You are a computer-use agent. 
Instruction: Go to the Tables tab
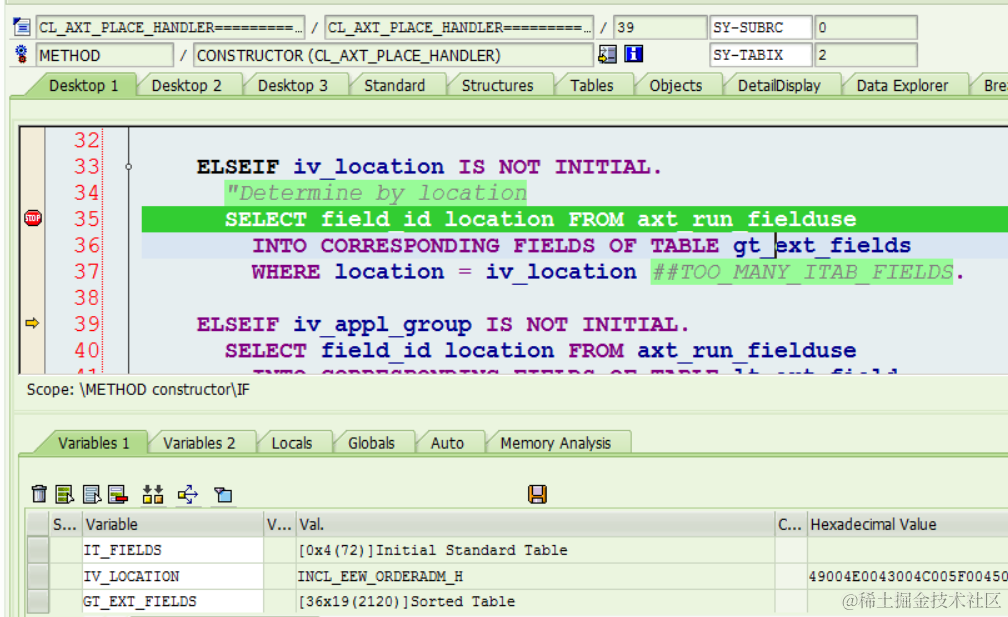coord(592,85)
